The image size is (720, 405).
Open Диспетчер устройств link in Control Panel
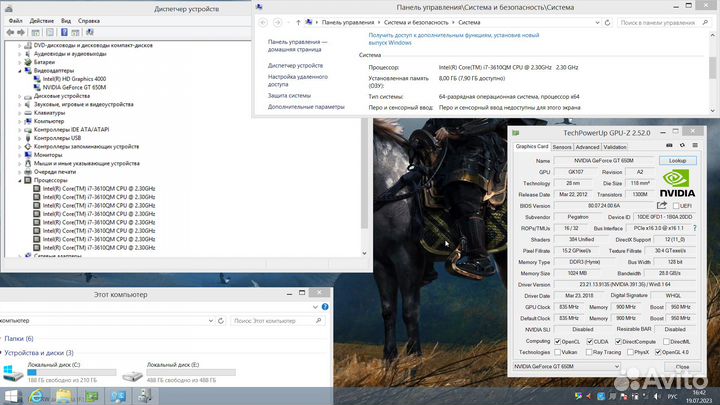pos(295,66)
